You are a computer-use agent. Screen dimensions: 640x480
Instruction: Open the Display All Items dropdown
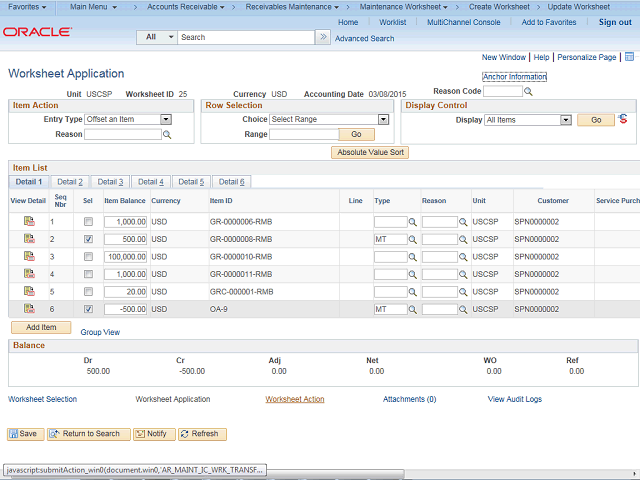pos(566,120)
